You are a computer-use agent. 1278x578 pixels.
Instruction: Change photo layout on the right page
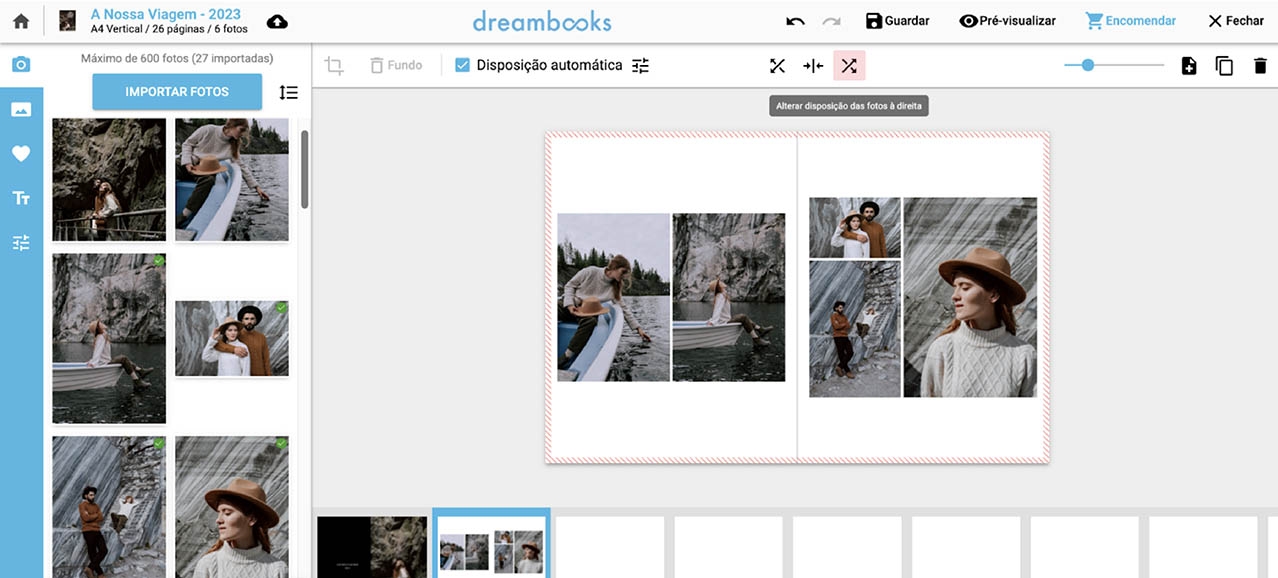coord(849,64)
